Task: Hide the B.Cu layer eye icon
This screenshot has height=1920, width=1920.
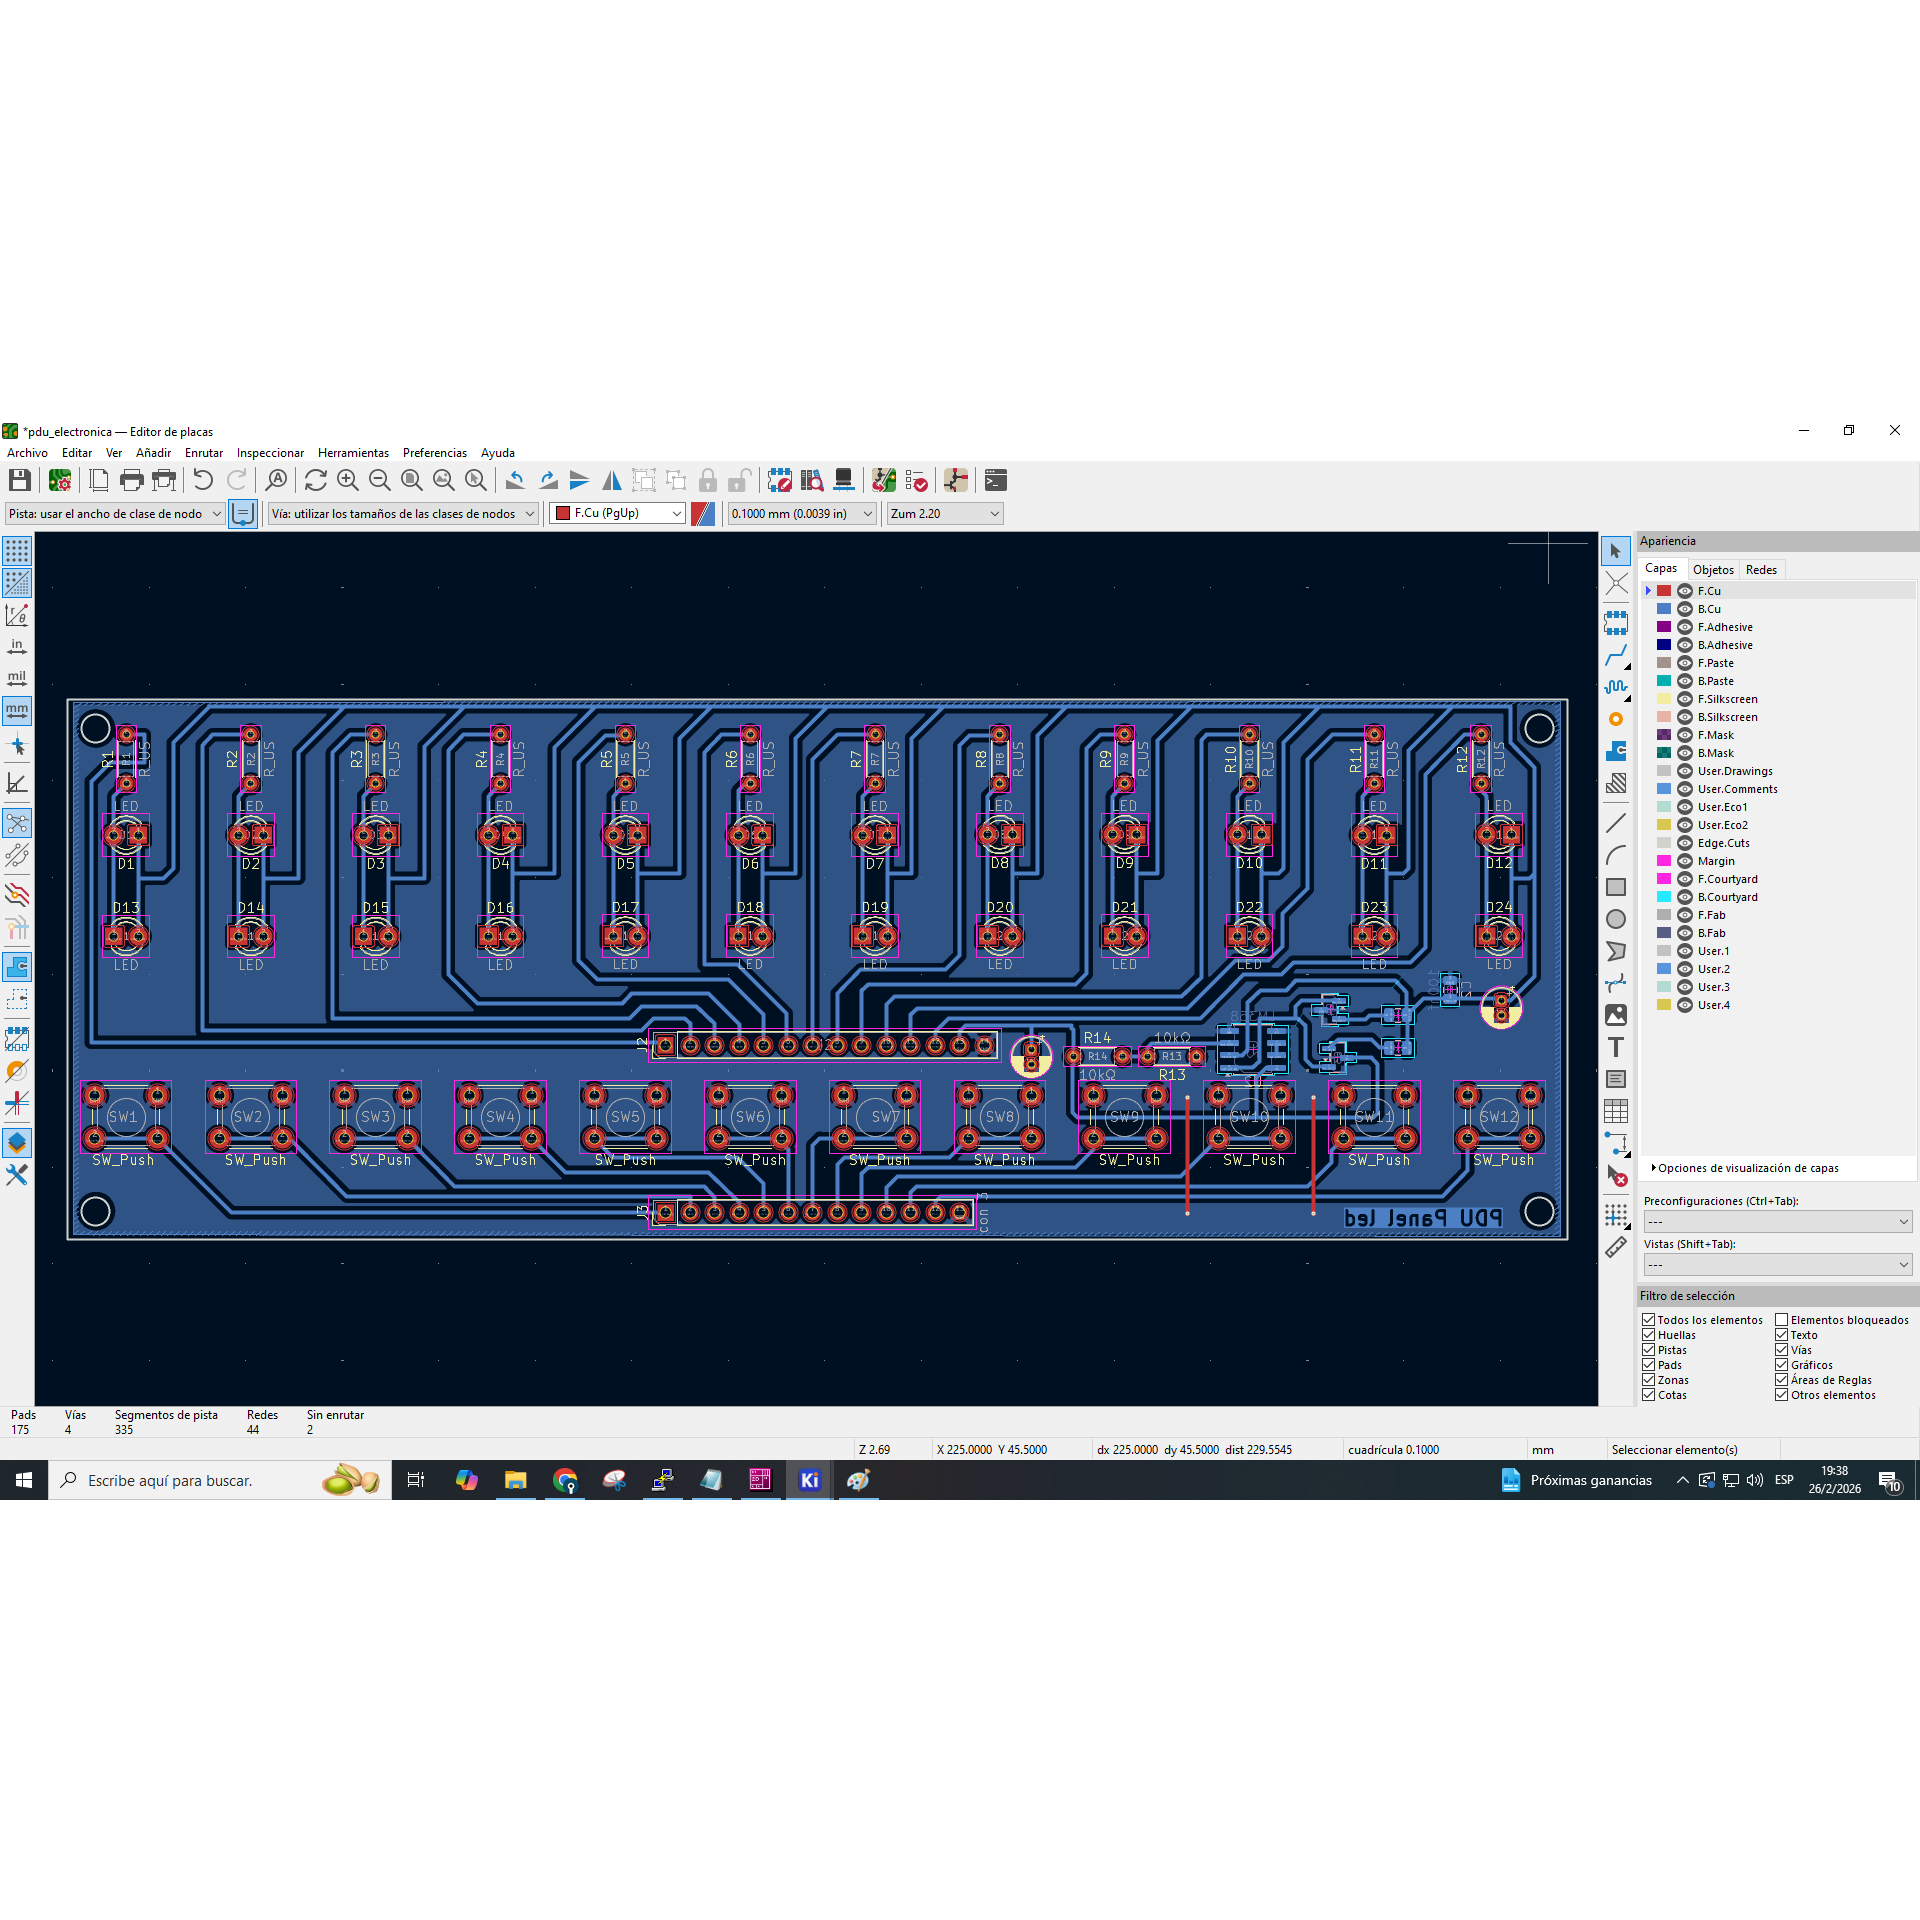Action: pos(1685,609)
